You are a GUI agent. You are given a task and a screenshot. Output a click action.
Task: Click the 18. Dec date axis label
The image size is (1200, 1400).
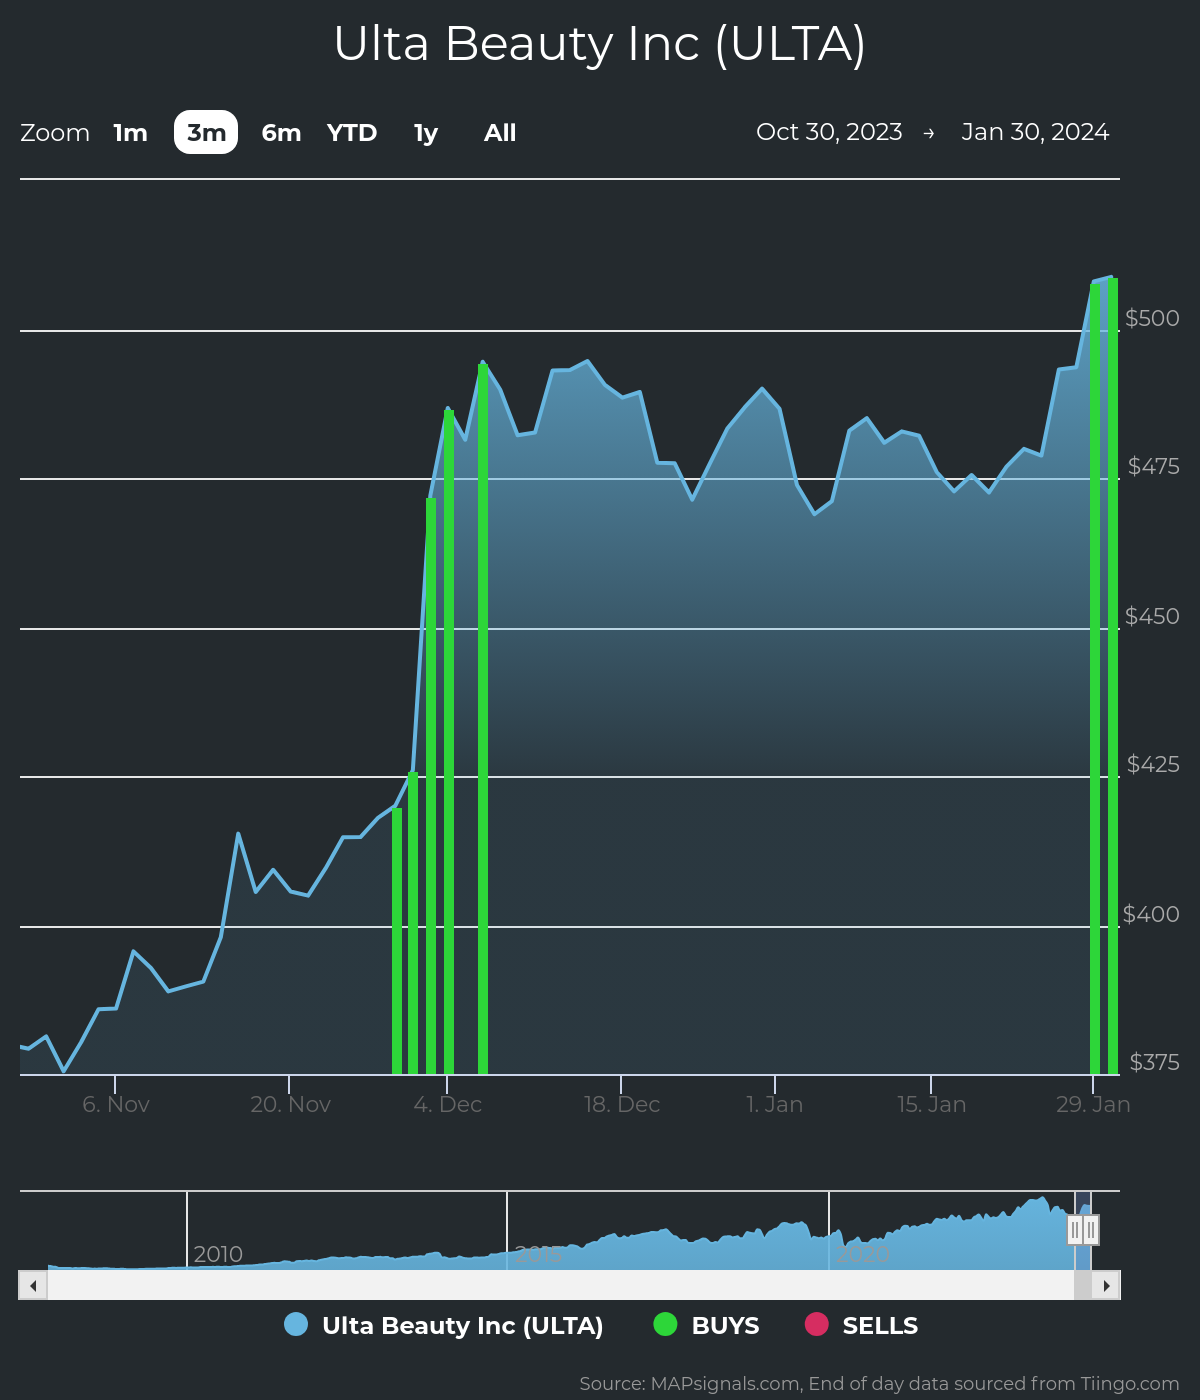tap(622, 1104)
